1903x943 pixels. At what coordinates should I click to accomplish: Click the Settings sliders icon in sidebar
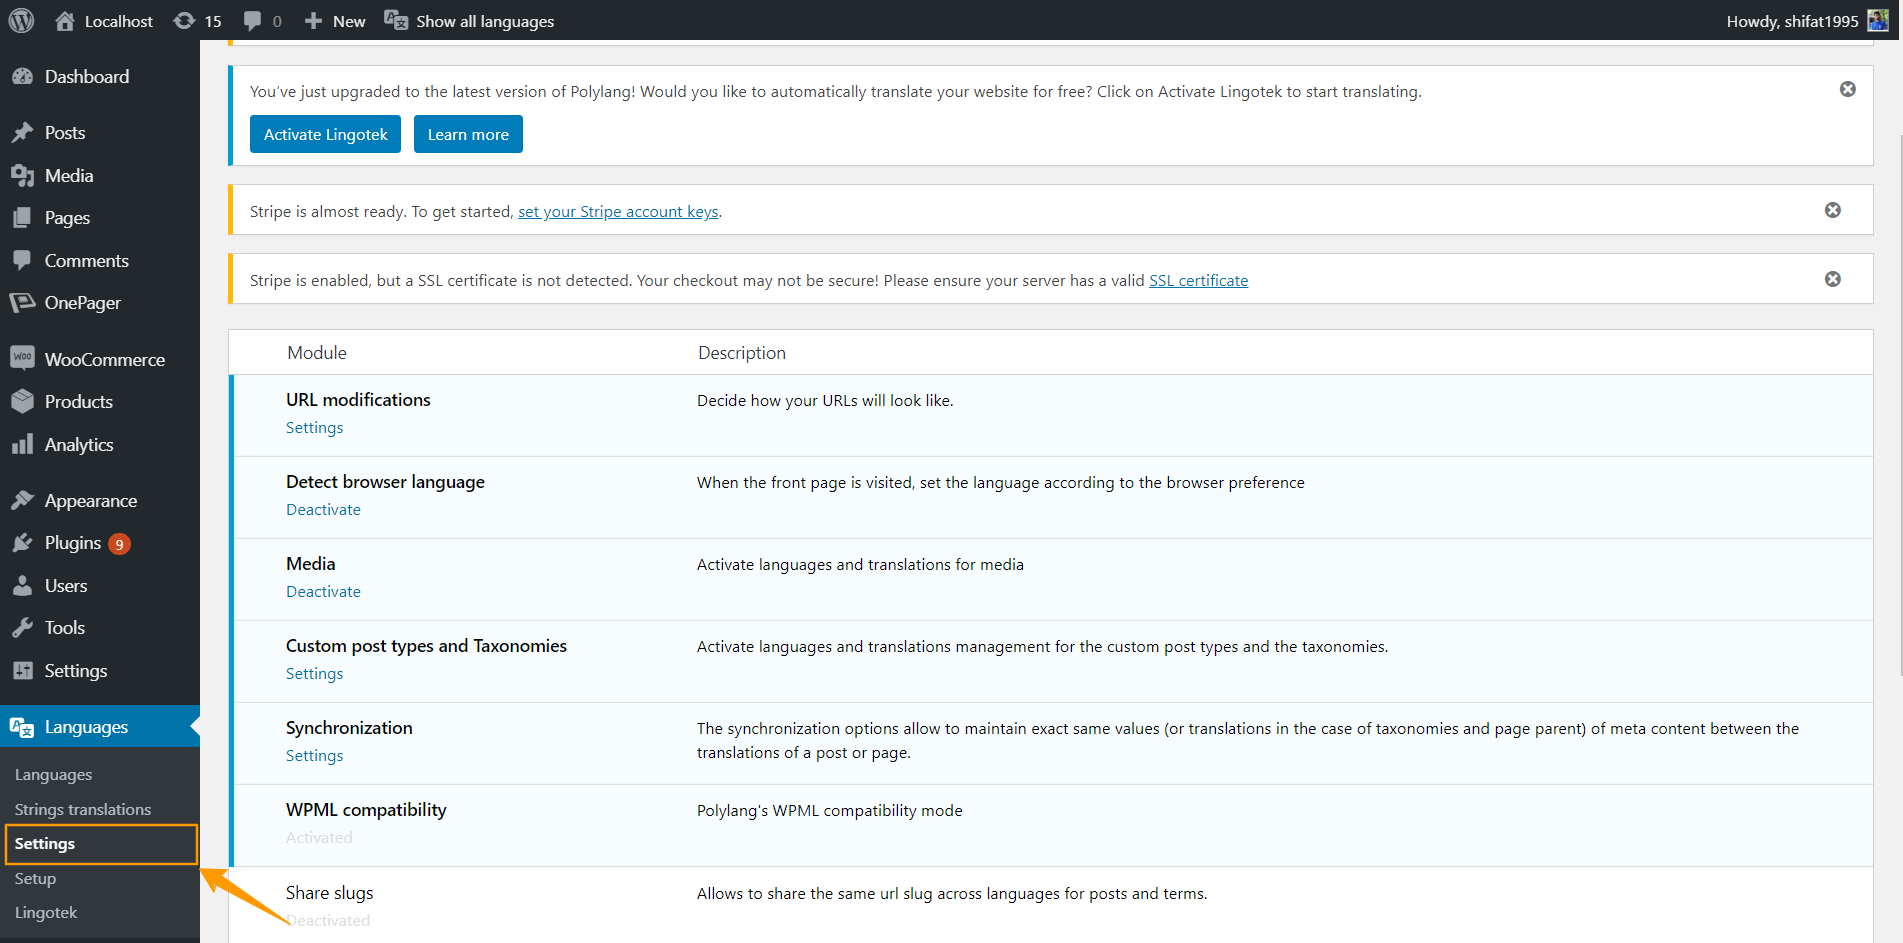click(22, 671)
